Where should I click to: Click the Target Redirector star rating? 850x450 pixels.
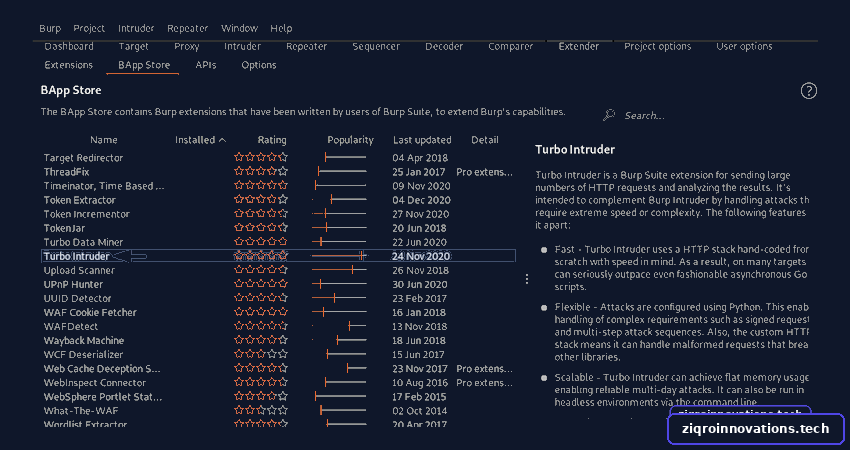coord(261,157)
